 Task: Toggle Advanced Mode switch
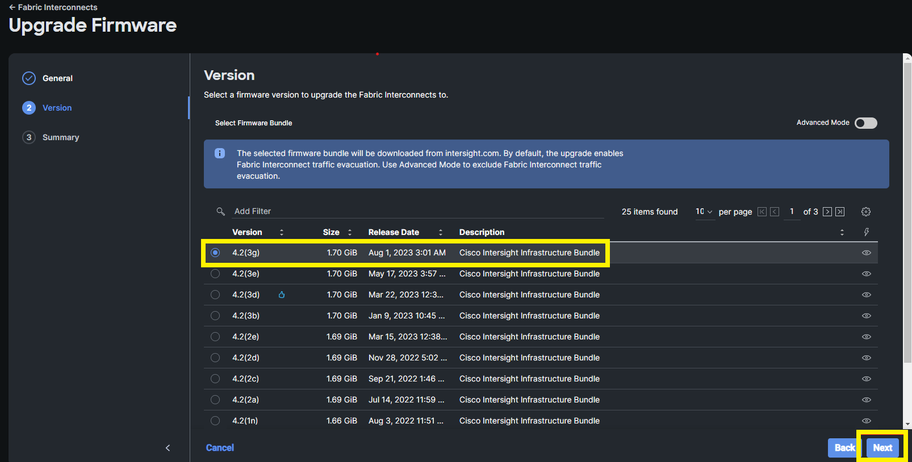click(x=865, y=123)
